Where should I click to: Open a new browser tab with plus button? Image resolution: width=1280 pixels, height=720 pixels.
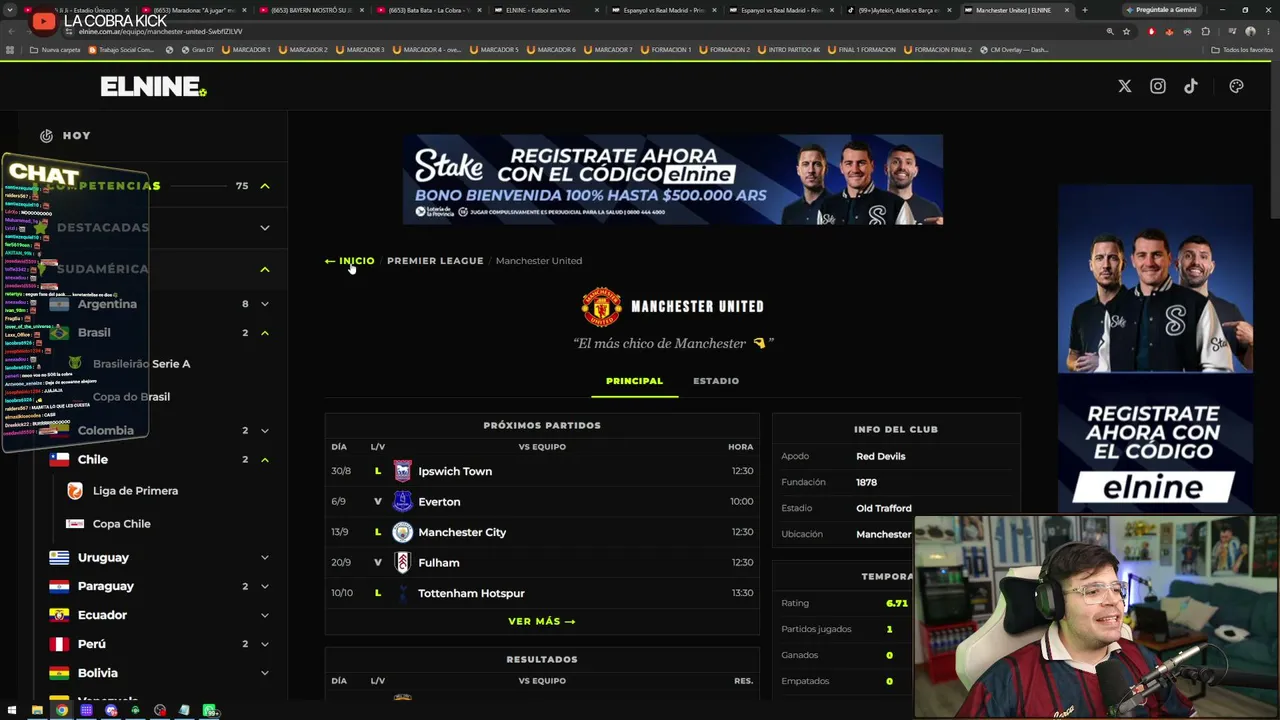(1085, 10)
